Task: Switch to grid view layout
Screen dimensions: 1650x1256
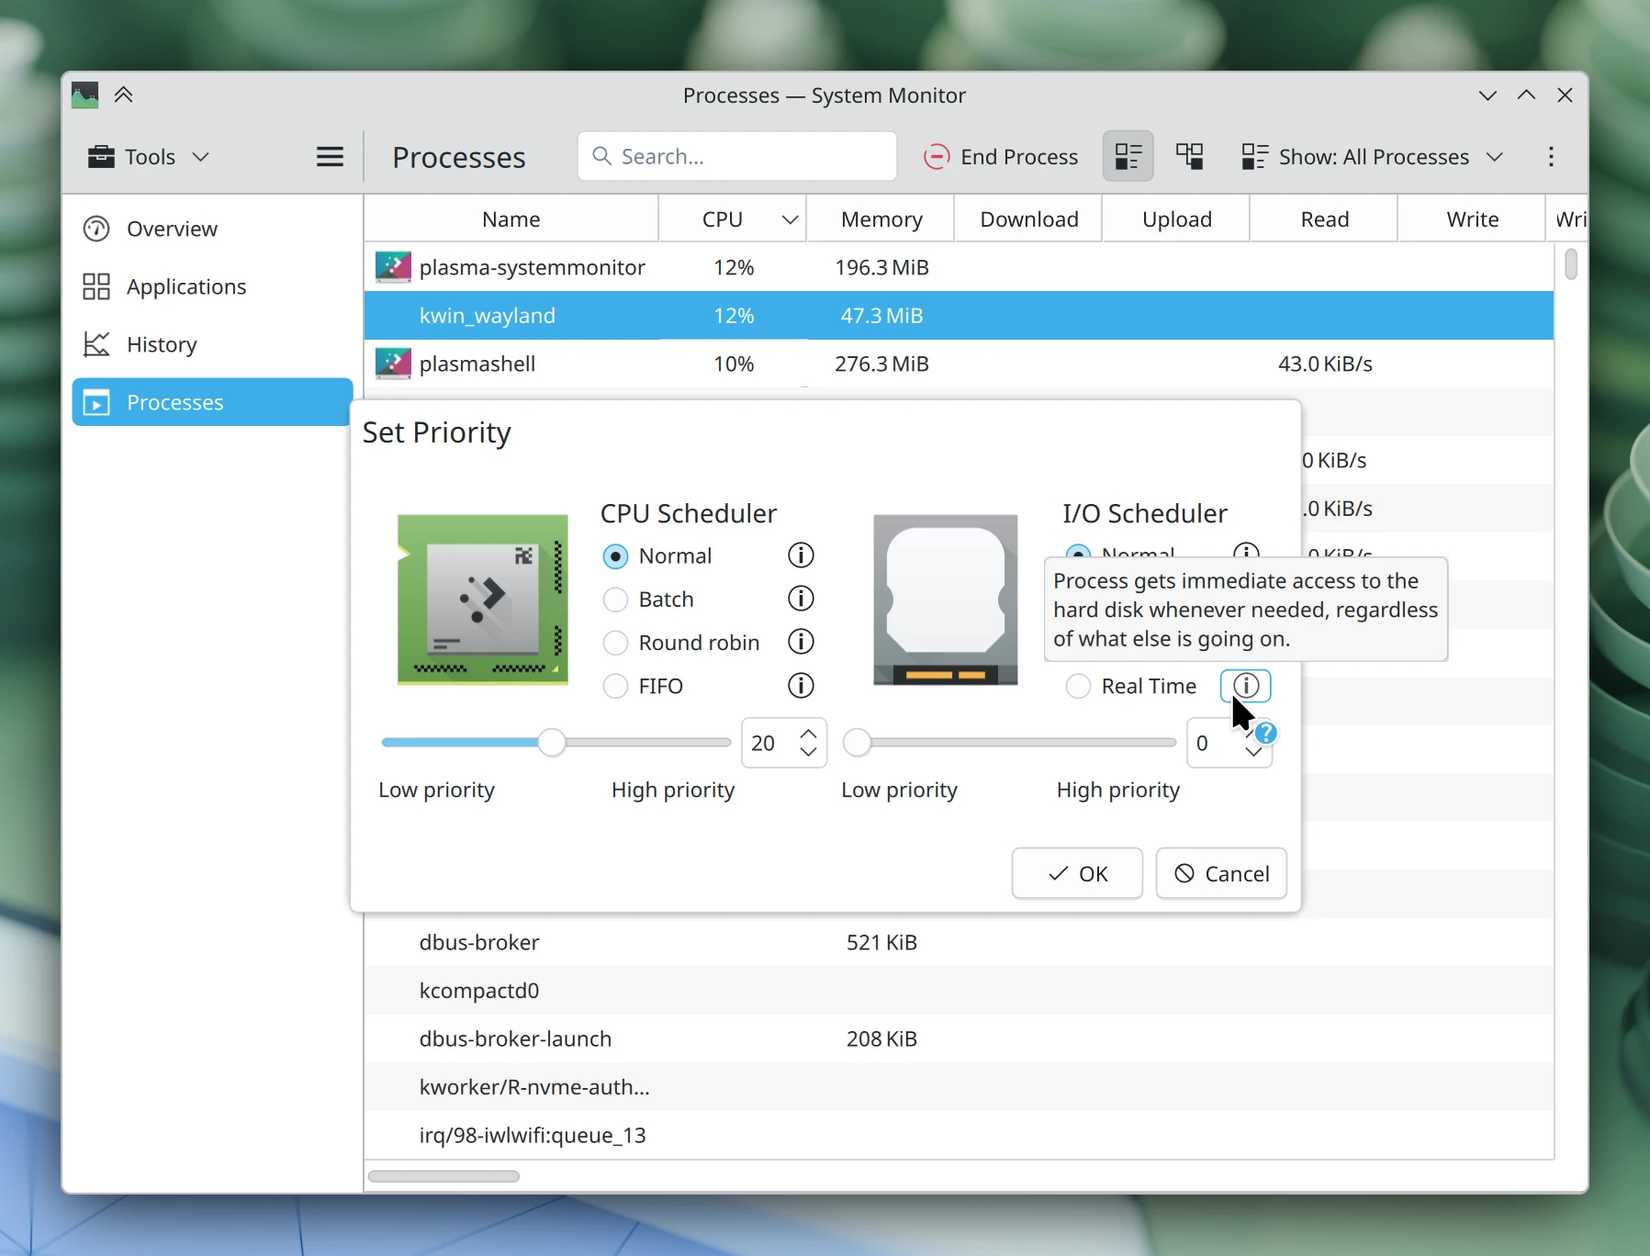Action: coord(1189,156)
